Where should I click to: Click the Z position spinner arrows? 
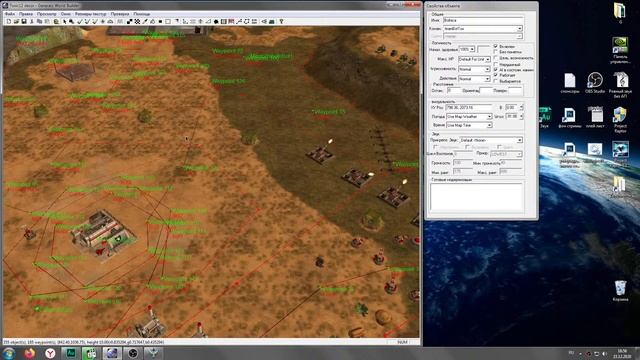tap(521, 107)
